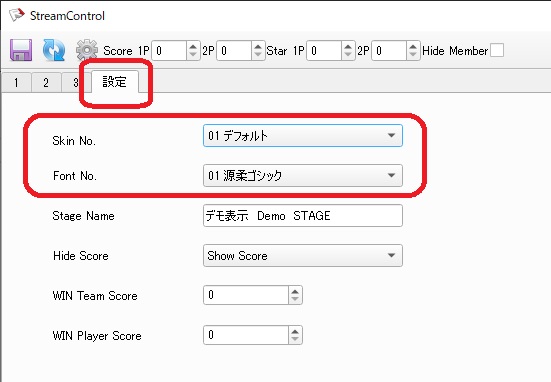The image size is (551, 382).
Task: Decrease Score 2P with down arrow
Action: pos(258,56)
